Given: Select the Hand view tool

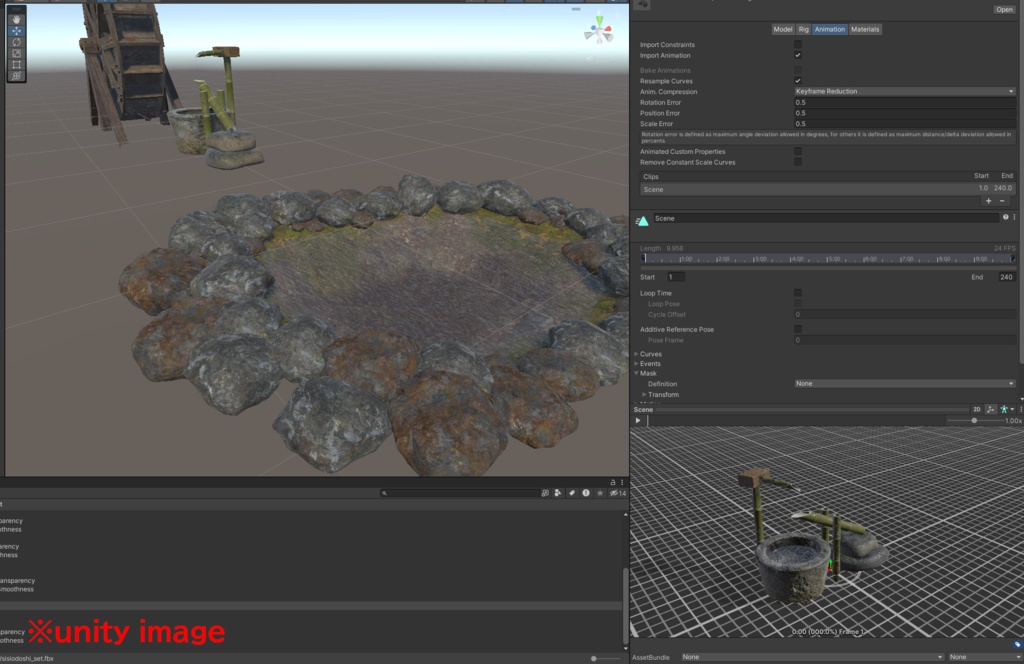Looking at the screenshot, I should pos(16,19).
